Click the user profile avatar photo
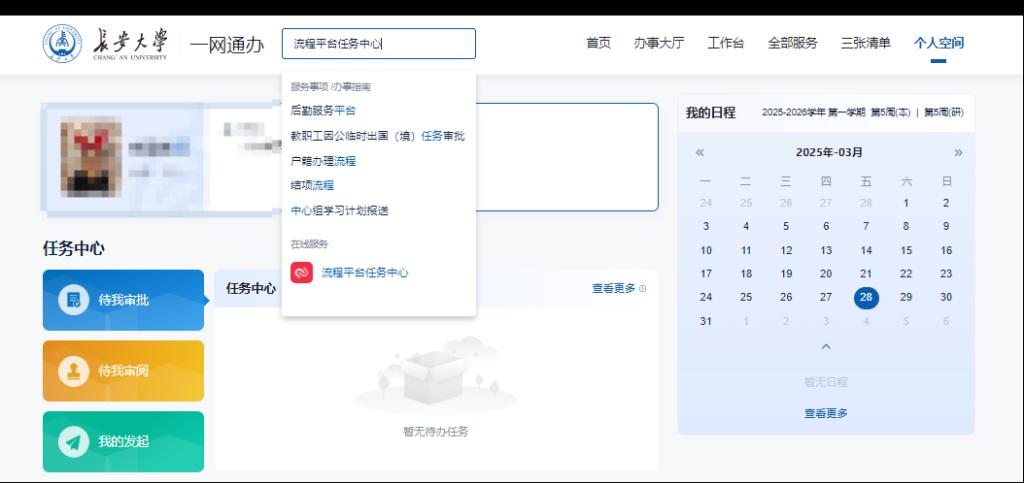This screenshot has height=483, width=1024. pos(91,157)
